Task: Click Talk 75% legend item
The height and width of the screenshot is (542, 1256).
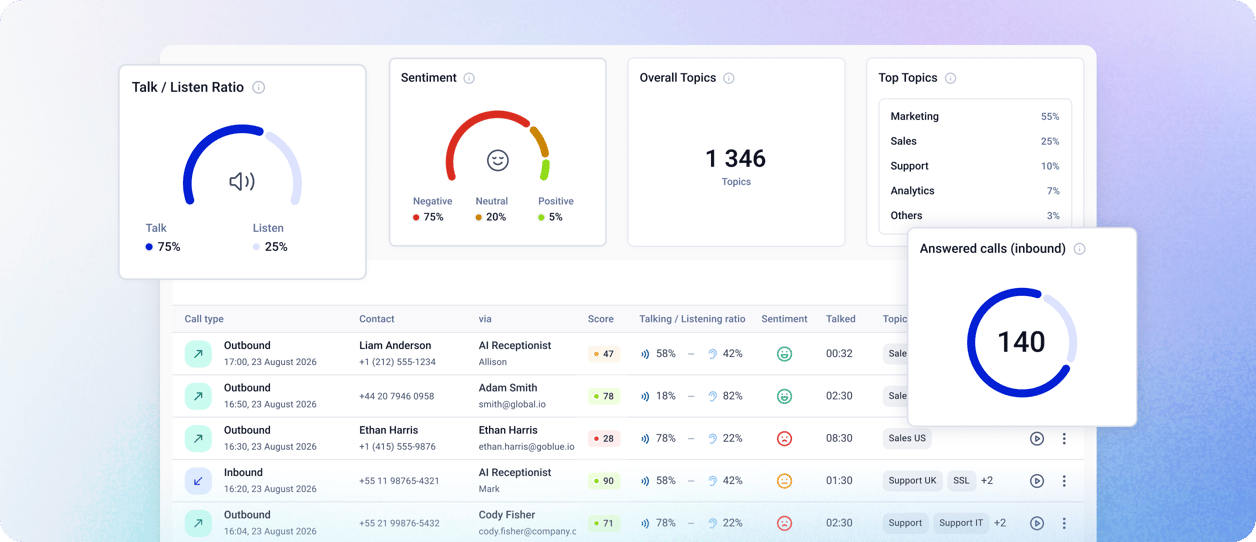Action: 163,238
